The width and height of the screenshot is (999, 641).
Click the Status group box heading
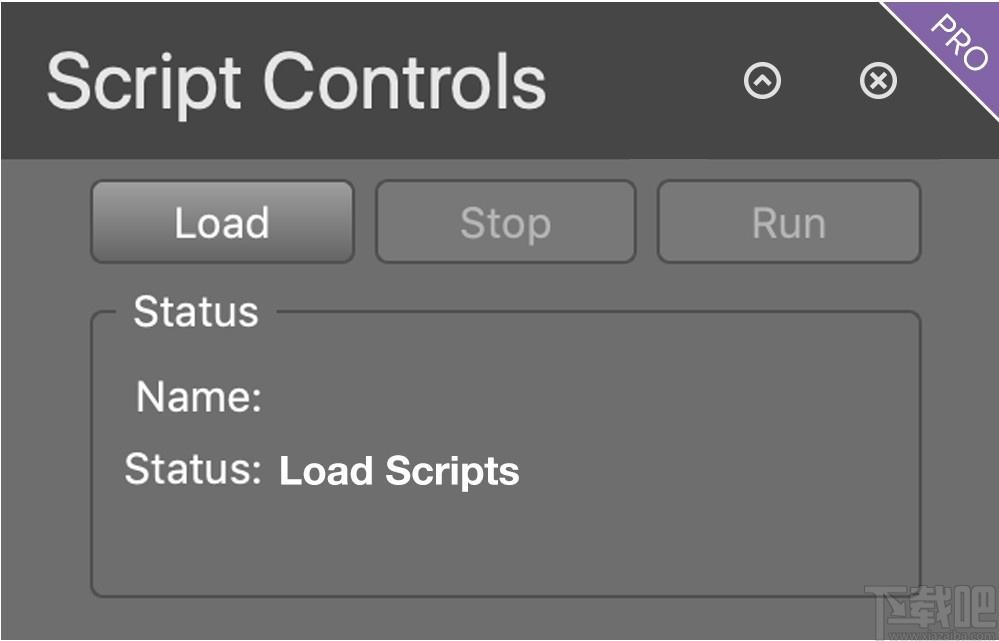point(196,312)
